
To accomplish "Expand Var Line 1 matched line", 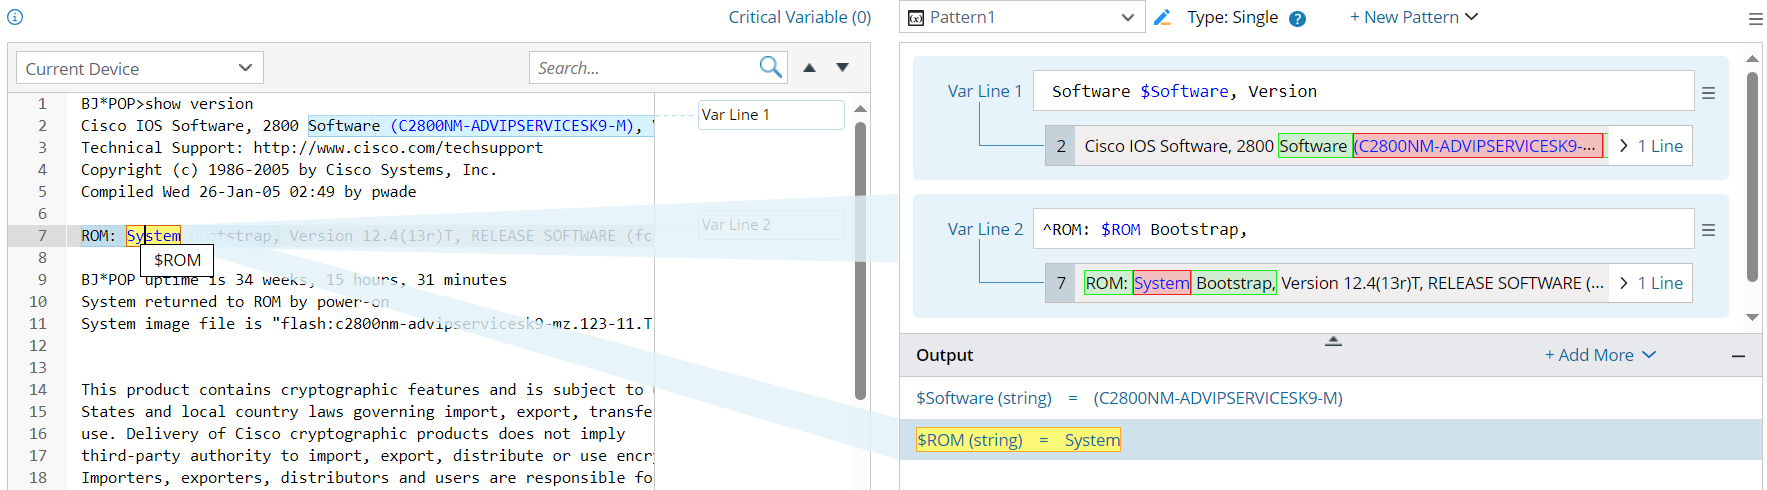I will point(1651,146).
